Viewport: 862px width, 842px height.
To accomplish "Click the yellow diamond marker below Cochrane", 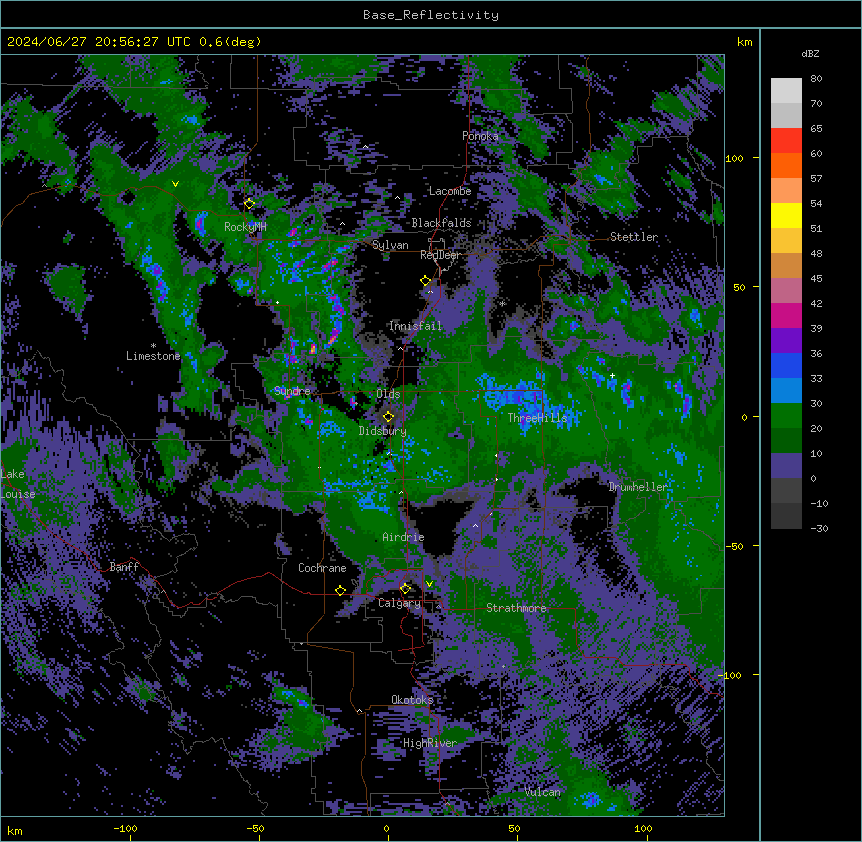I will pos(340,591).
